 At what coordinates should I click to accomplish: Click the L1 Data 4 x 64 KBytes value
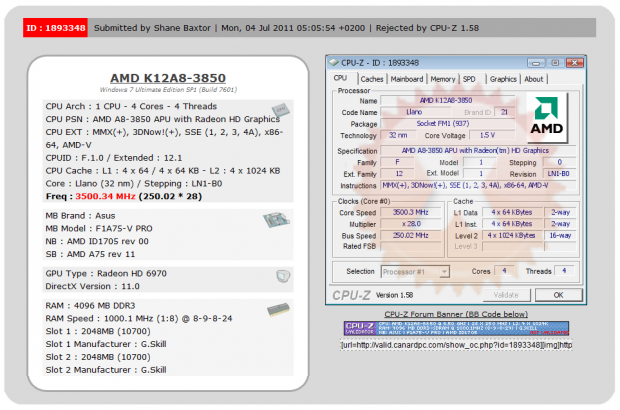[512, 212]
